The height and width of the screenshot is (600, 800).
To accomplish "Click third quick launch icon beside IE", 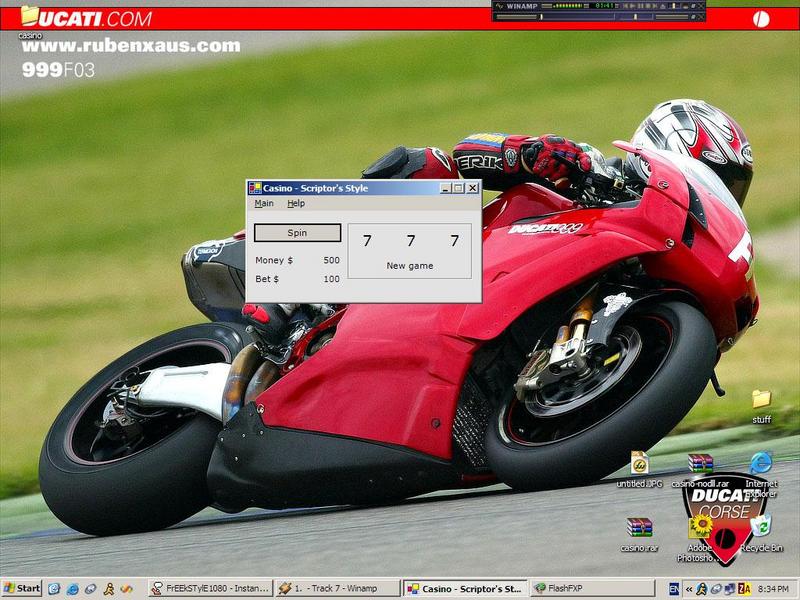I will (x=91, y=589).
